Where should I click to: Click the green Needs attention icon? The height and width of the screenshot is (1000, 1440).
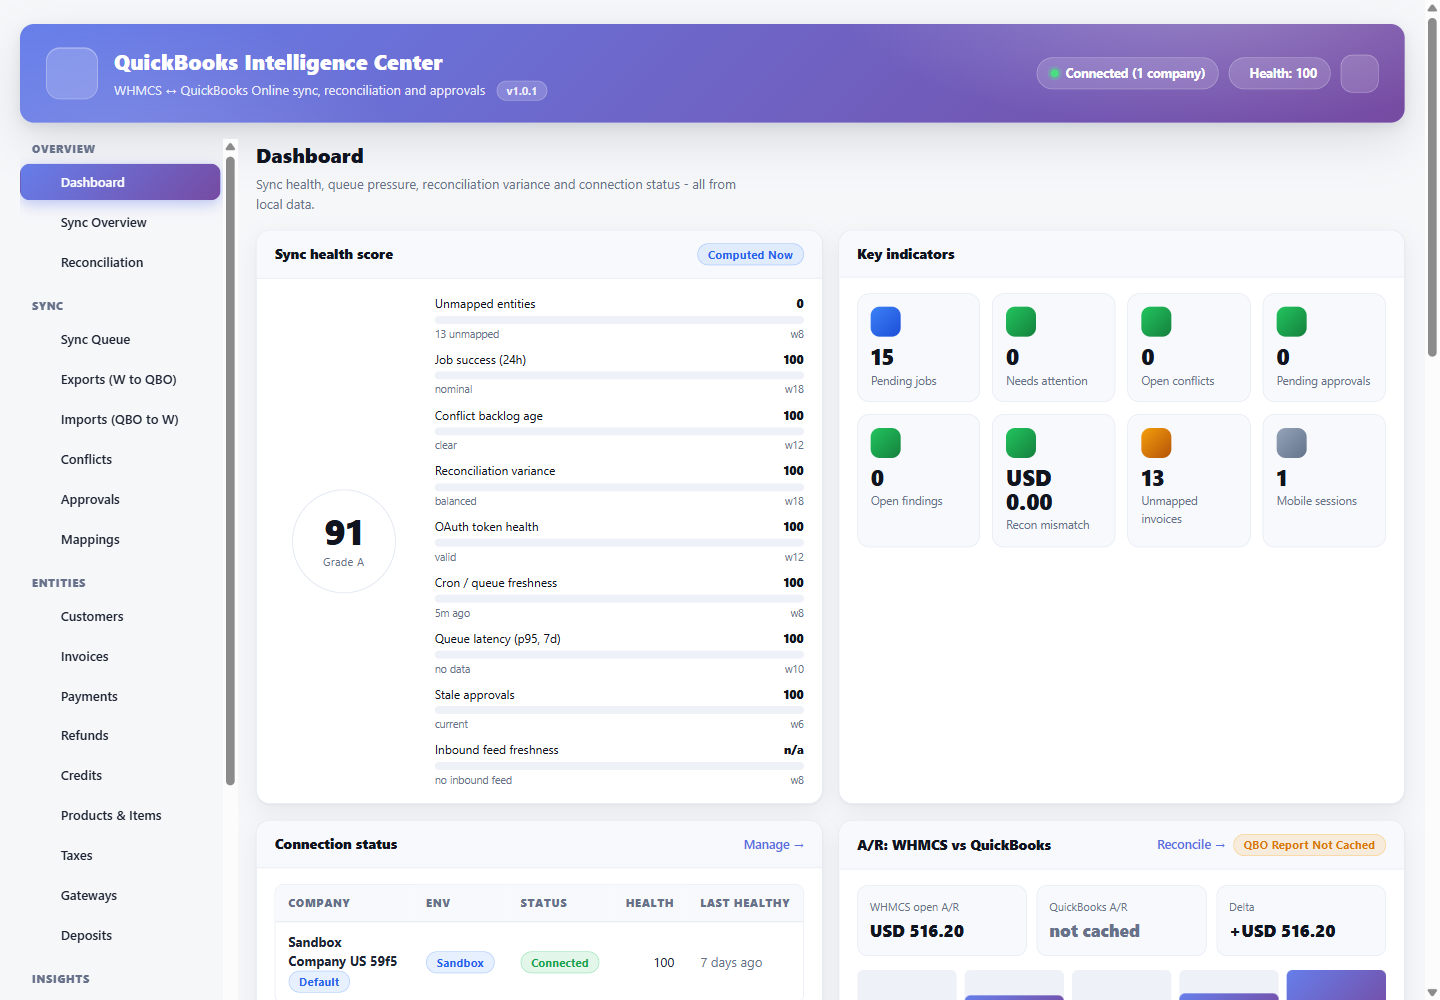pos(1021,322)
